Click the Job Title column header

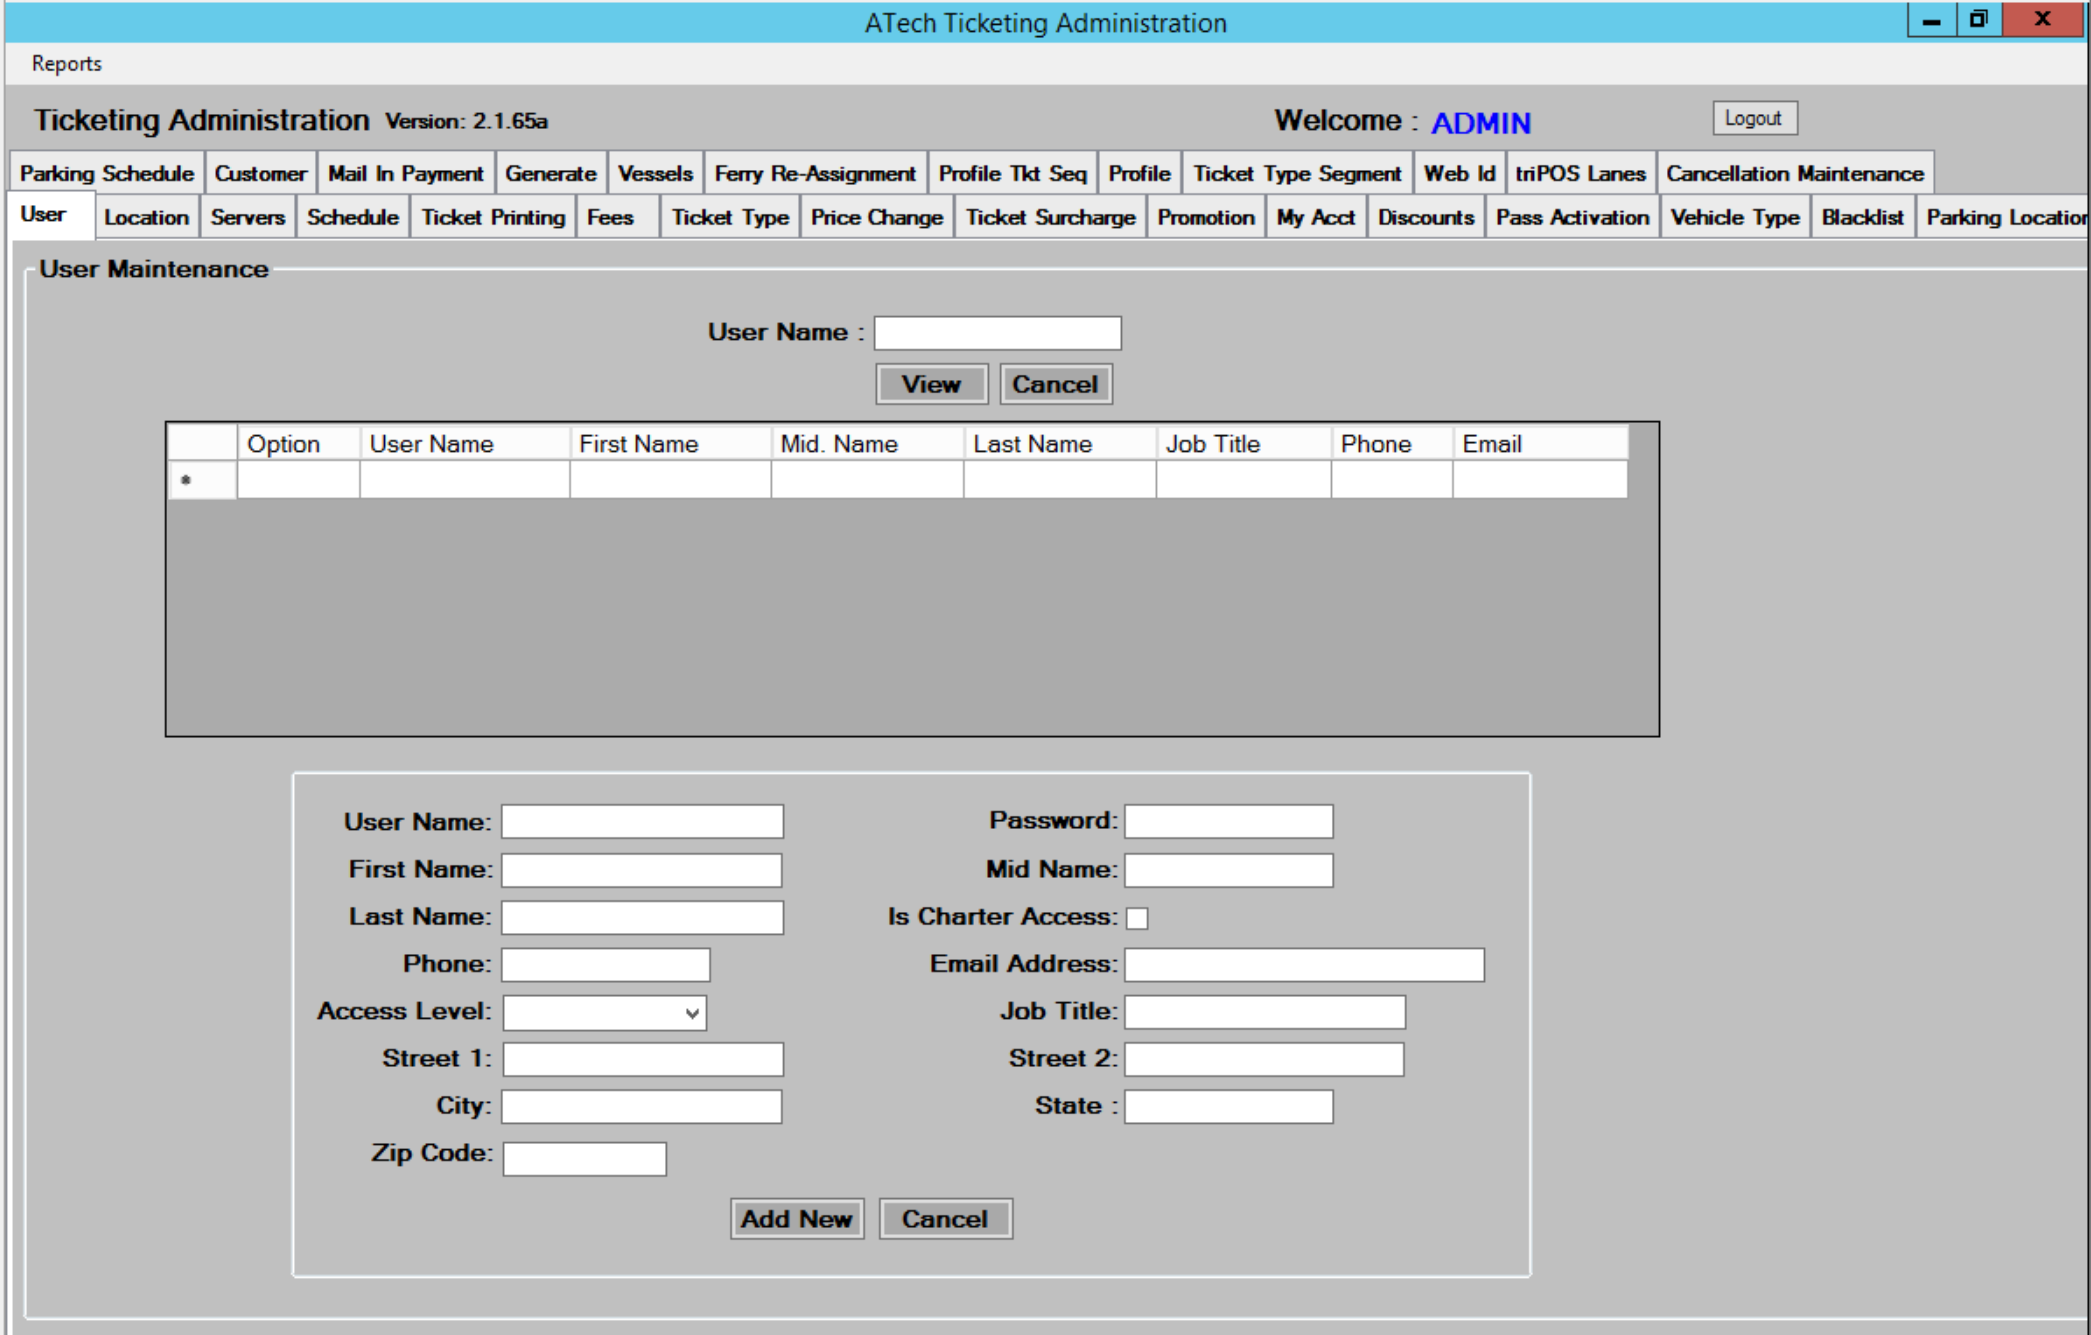click(1244, 443)
